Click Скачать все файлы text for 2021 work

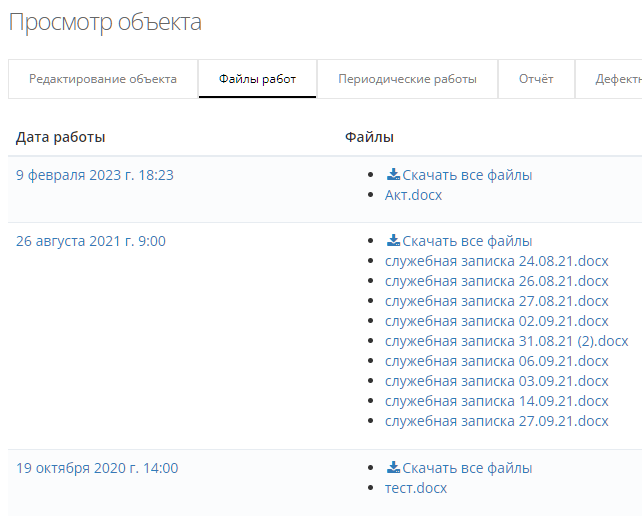[x=467, y=241]
